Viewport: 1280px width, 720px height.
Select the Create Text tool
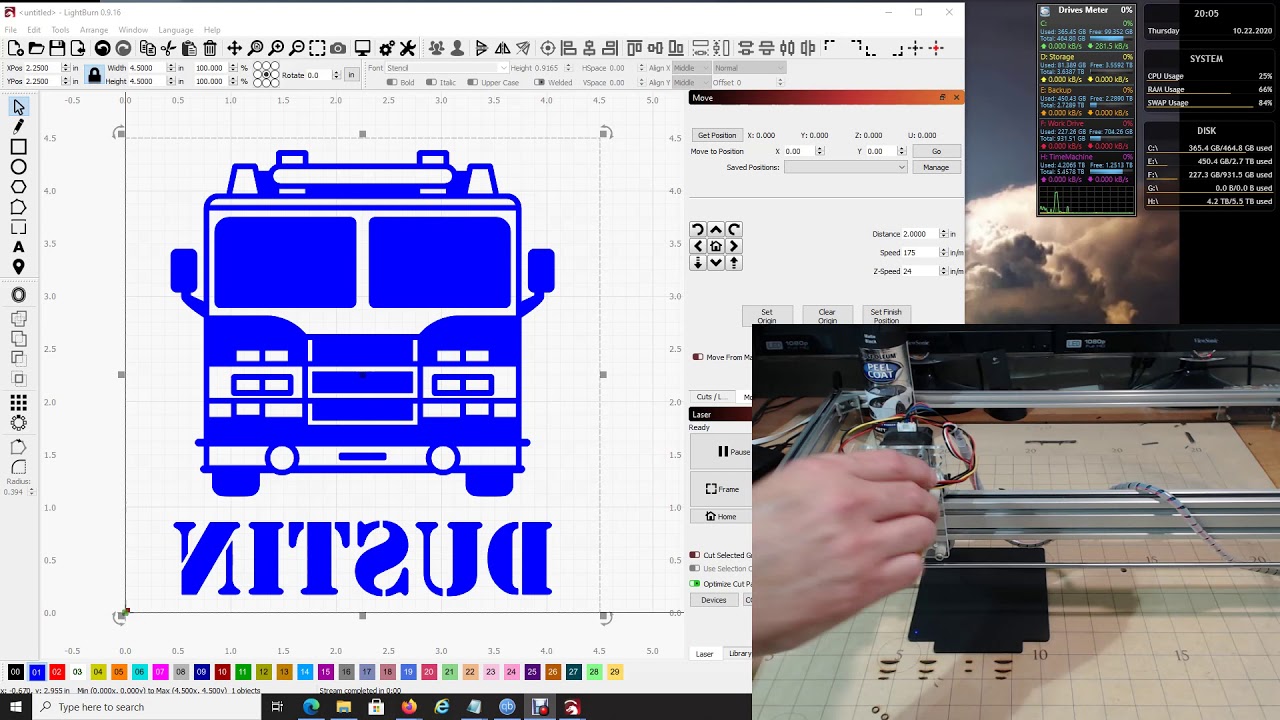pos(18,247)
